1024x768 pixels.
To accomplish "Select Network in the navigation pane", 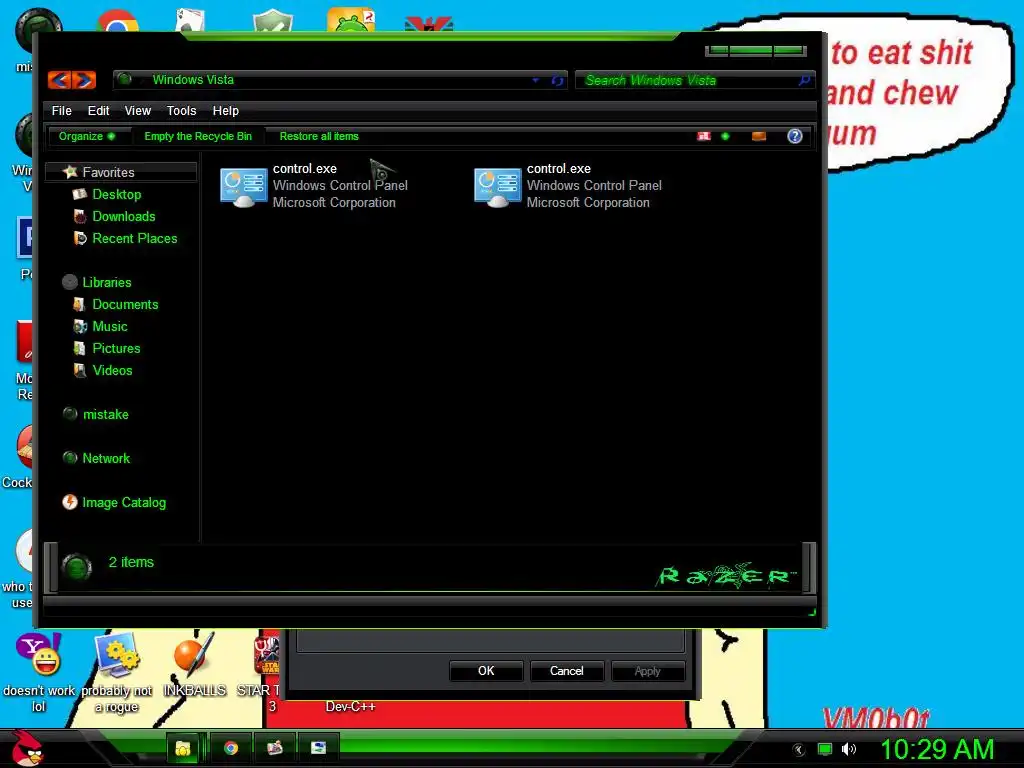I will pyautogui.click(x=106, y=458).
